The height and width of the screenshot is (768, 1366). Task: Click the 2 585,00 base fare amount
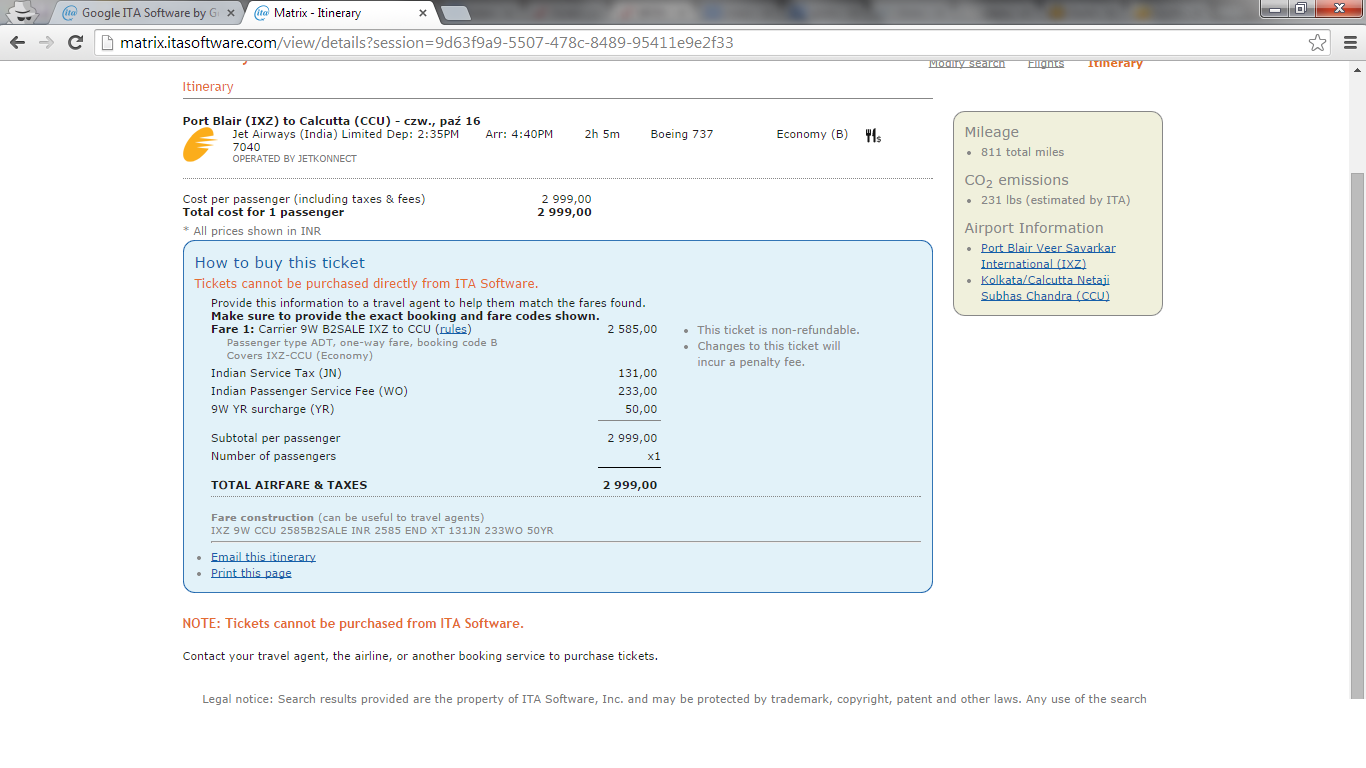pos(632,329)
